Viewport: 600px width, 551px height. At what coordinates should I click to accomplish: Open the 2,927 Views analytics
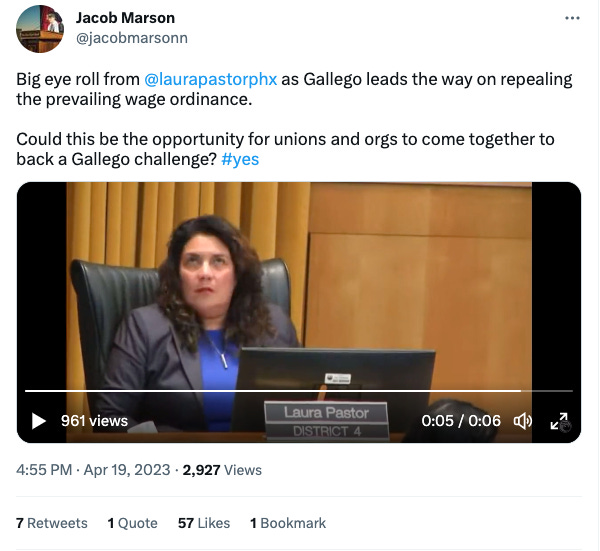click(222, 470)
